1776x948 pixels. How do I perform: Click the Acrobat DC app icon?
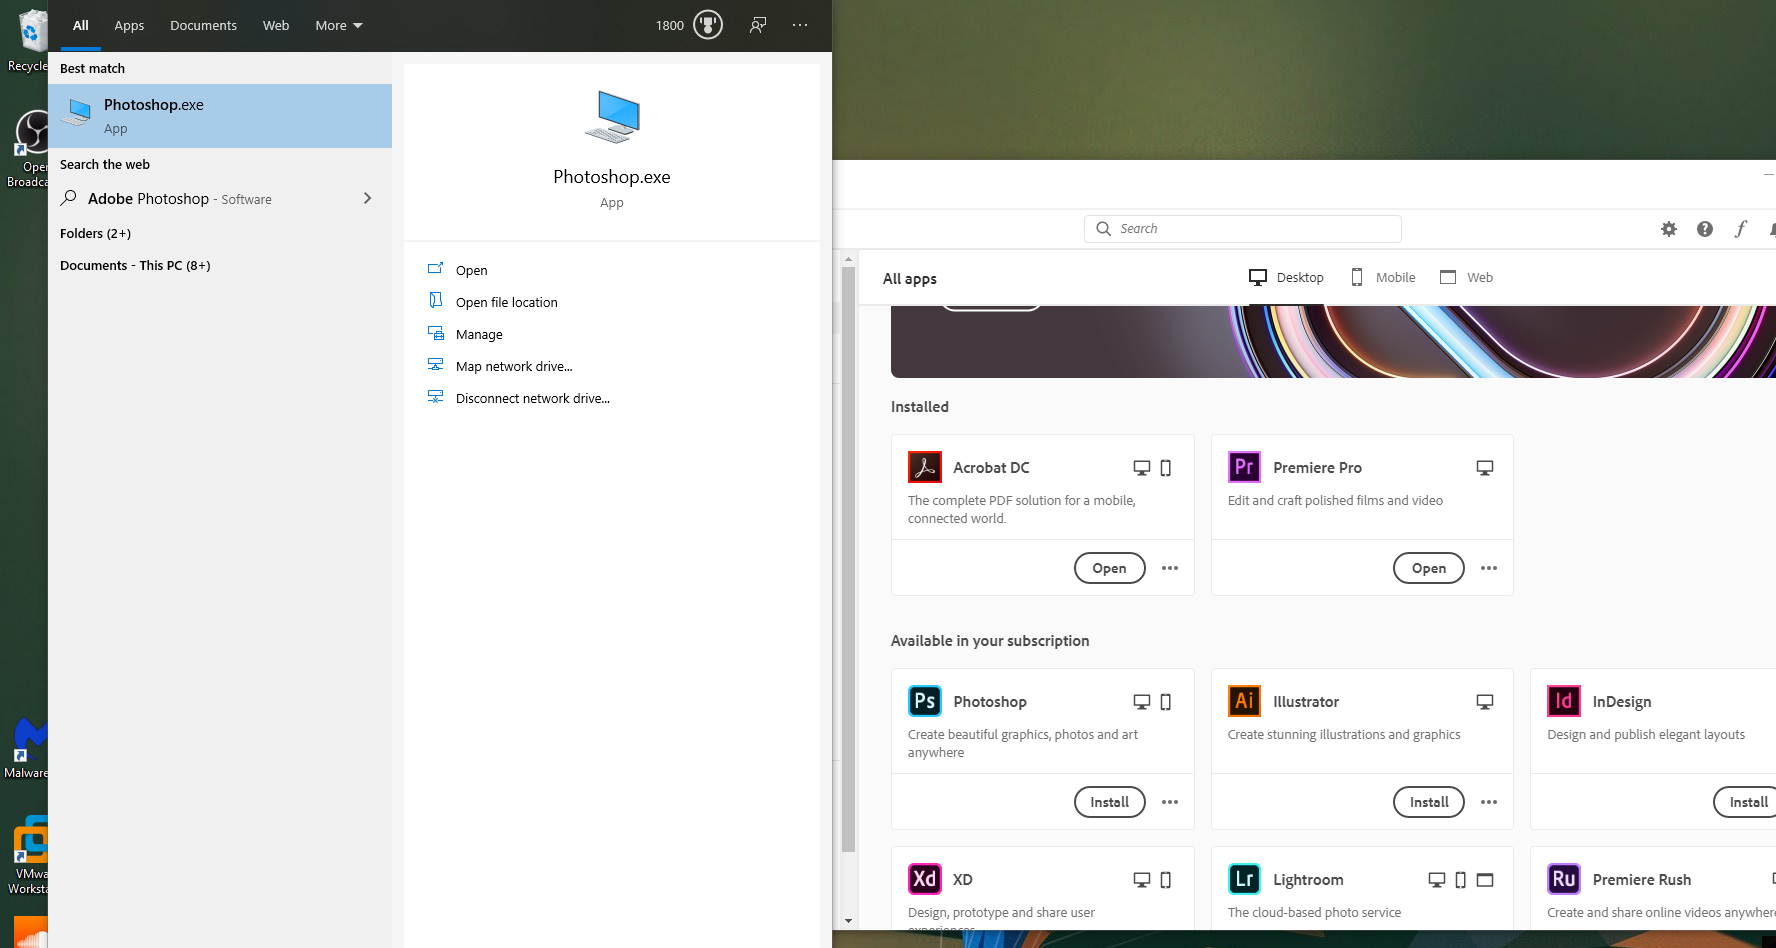(x=924, y=467)
